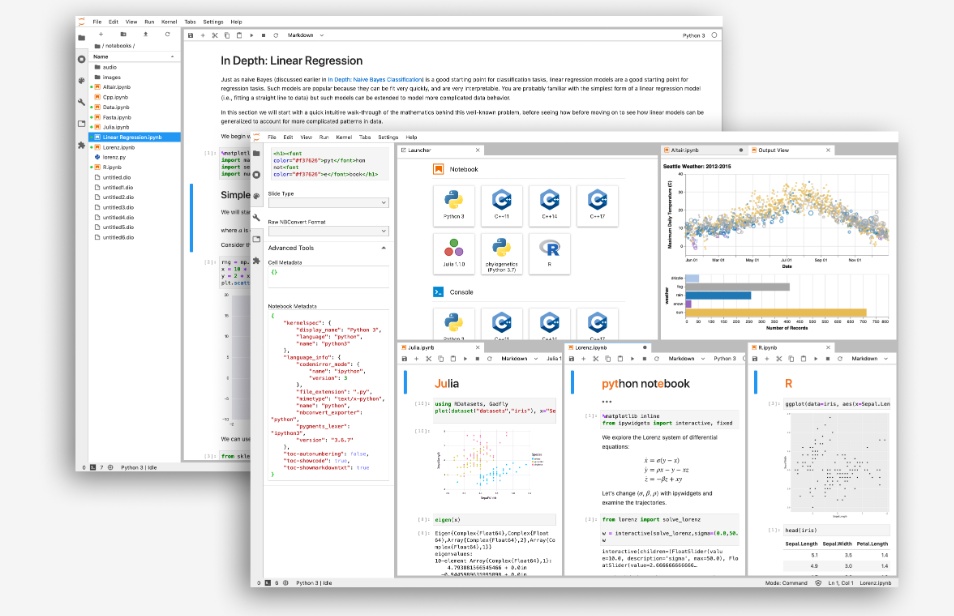Open Run menu in front window
The image size is (954, 616).
(324, 138)
